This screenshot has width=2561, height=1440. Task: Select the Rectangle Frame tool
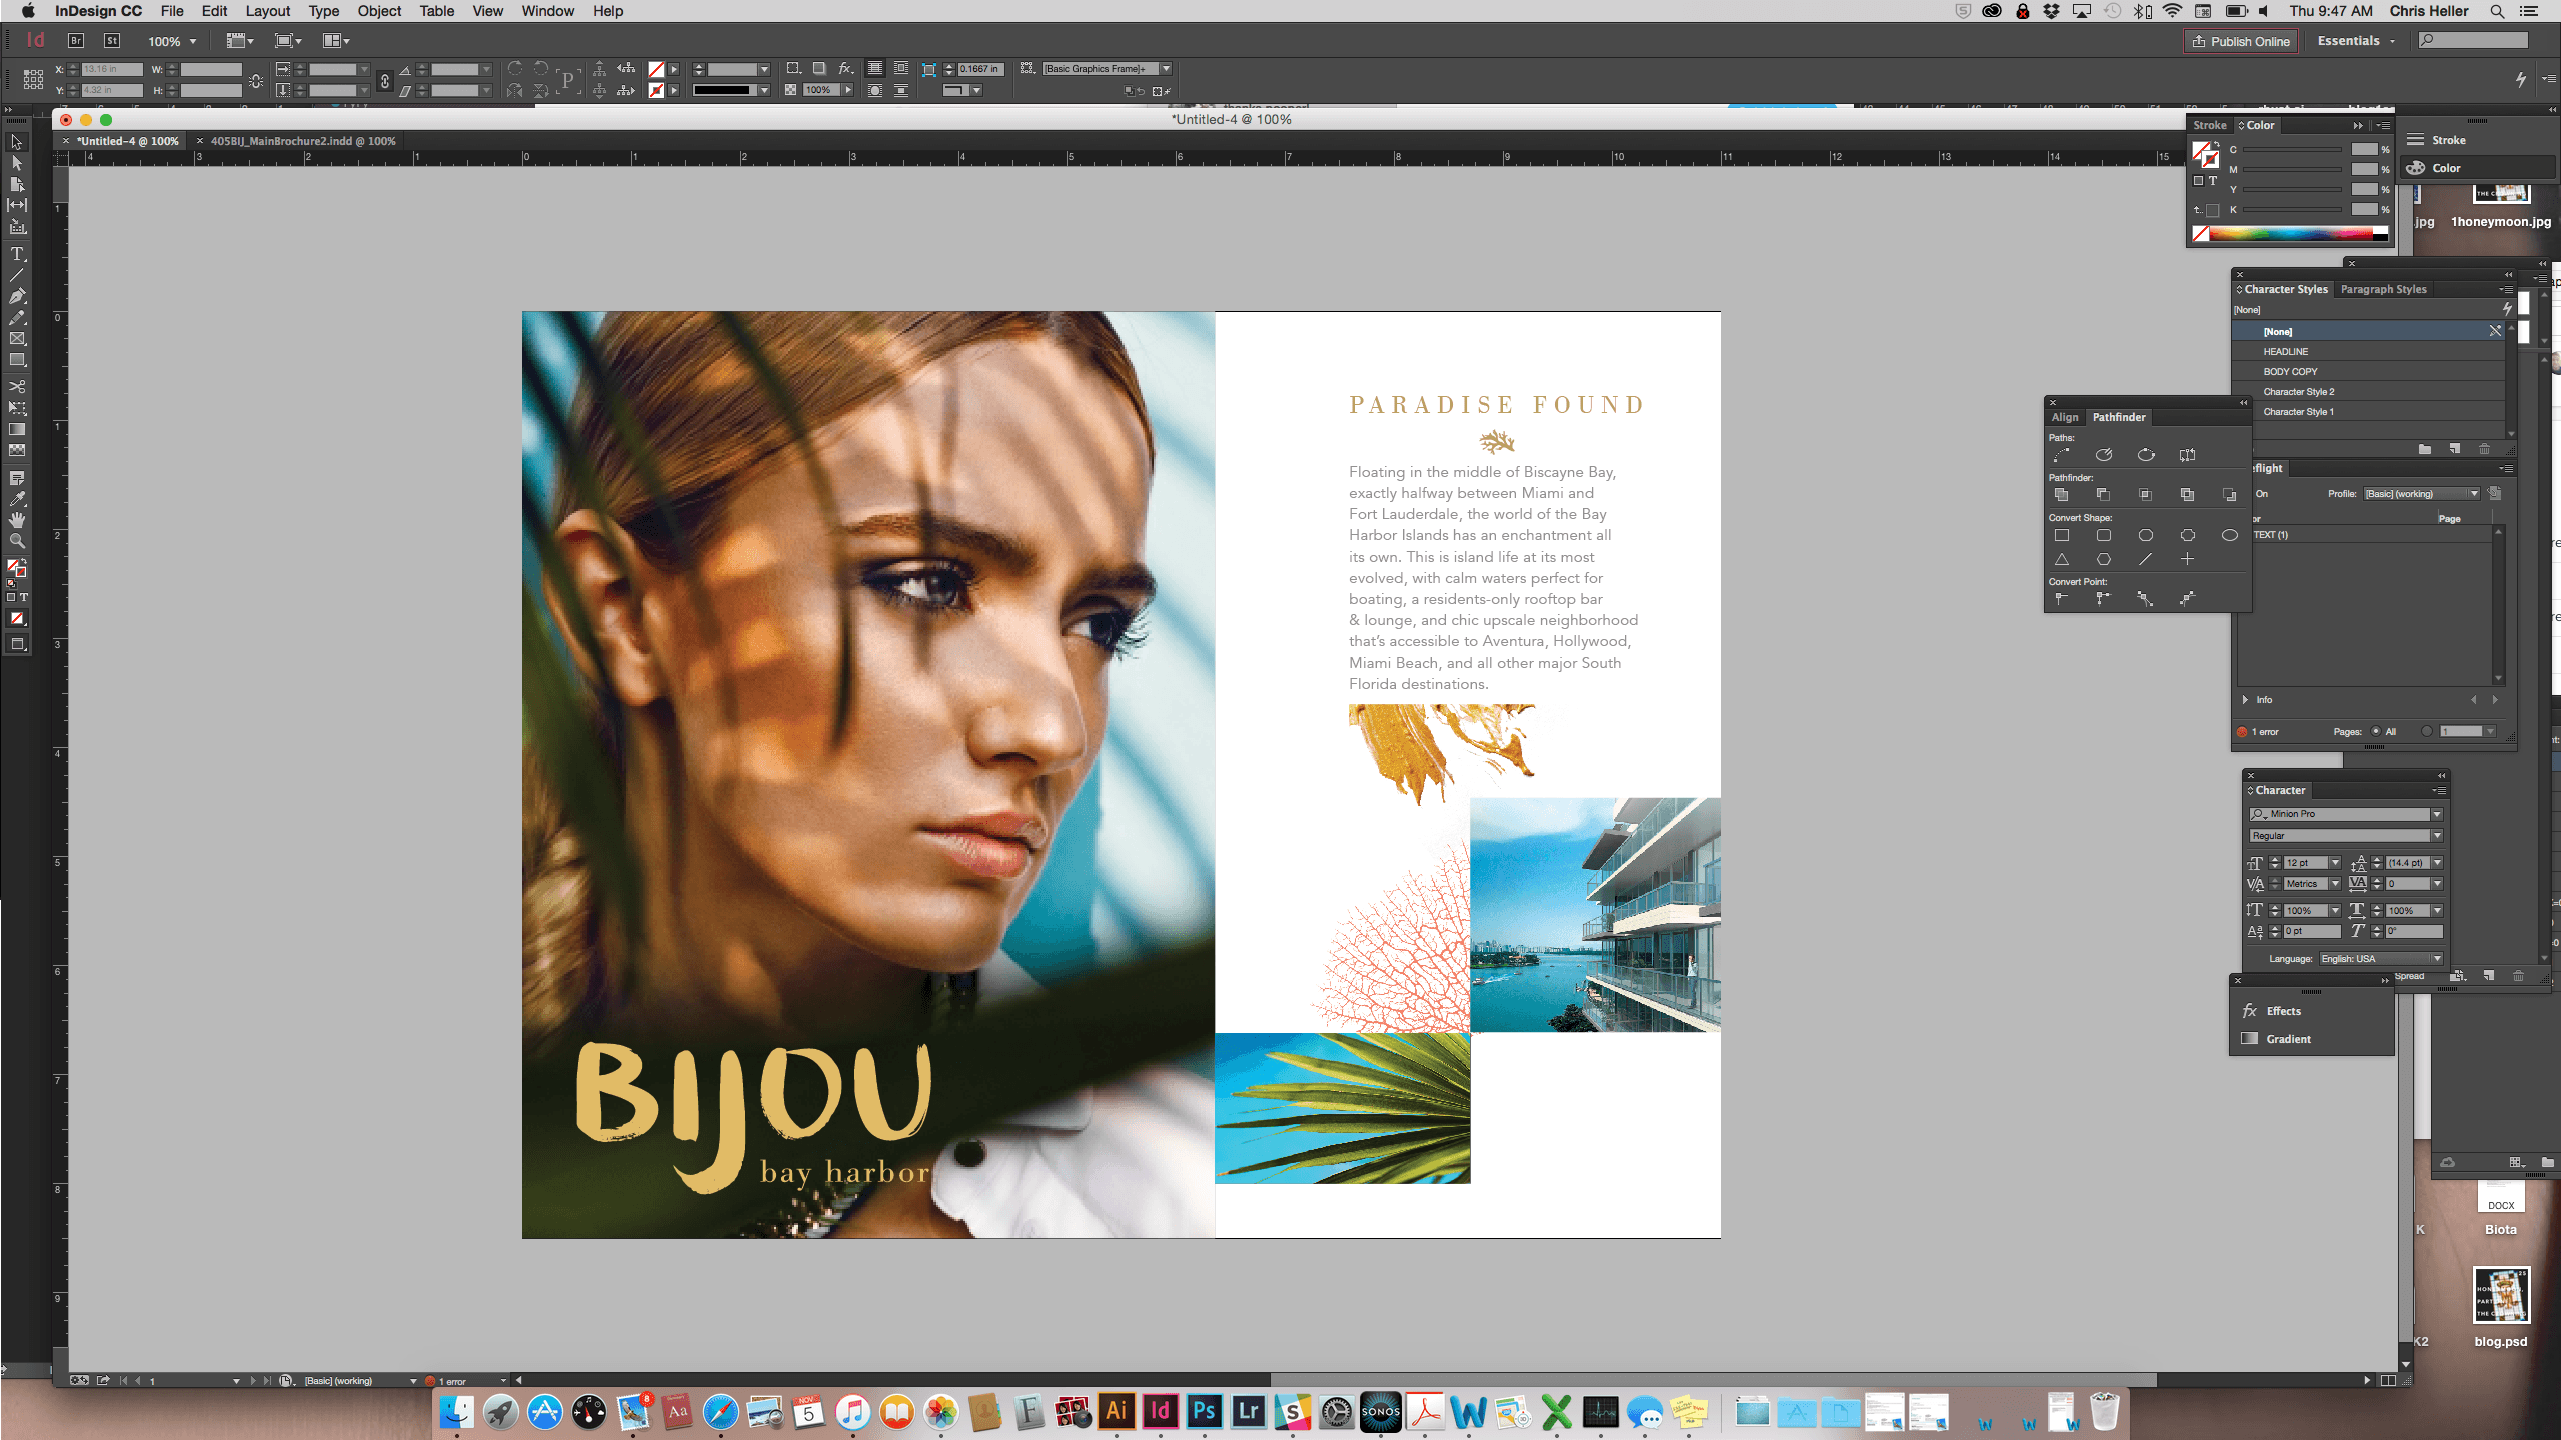tap(17, 339)
